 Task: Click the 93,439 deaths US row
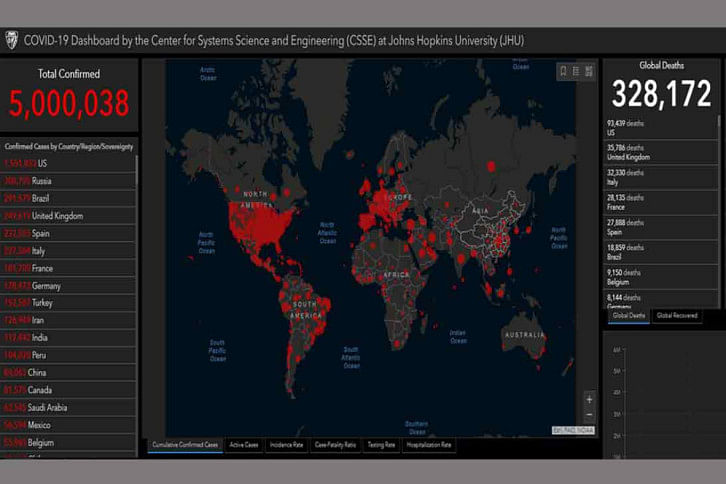(x=660, y=128)
